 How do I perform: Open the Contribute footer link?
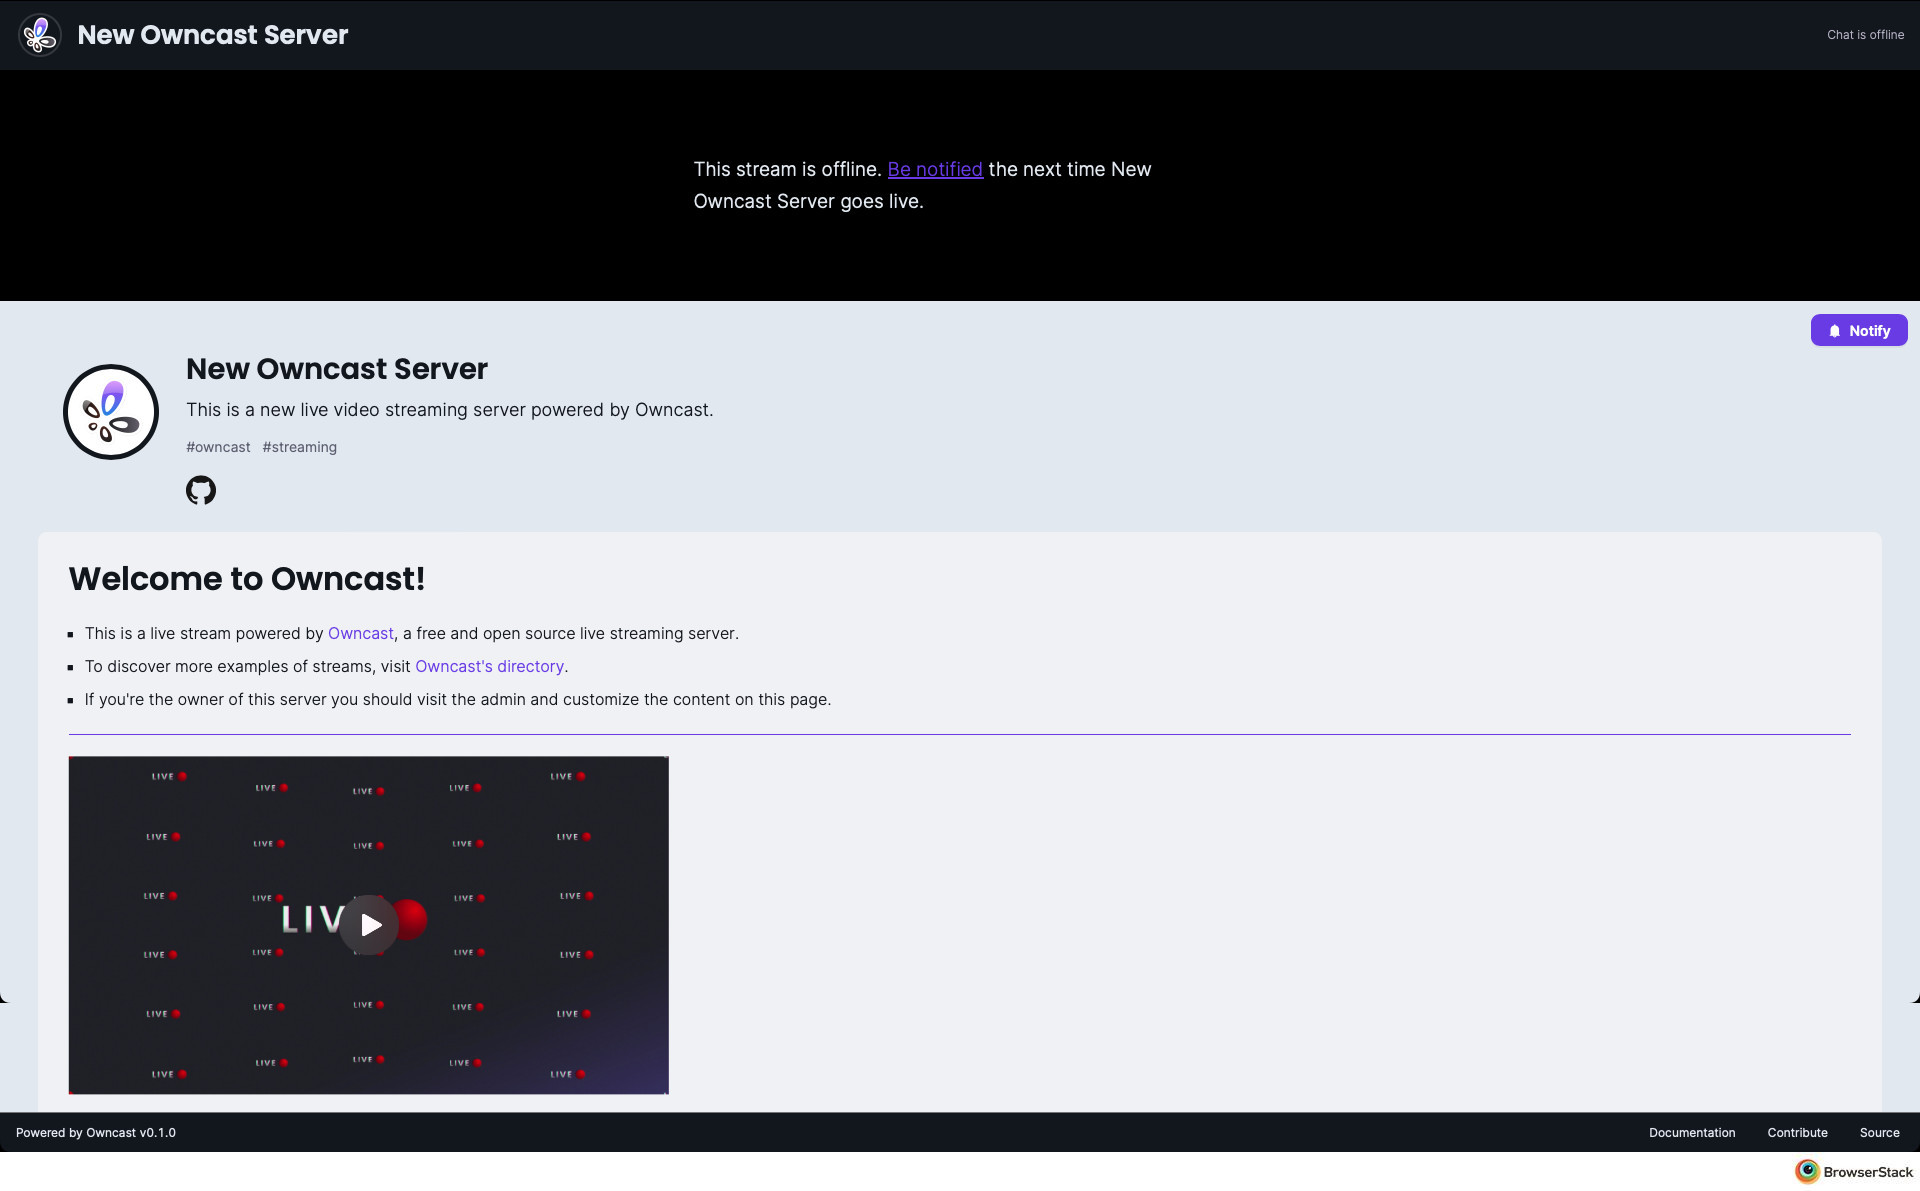1797,1133
